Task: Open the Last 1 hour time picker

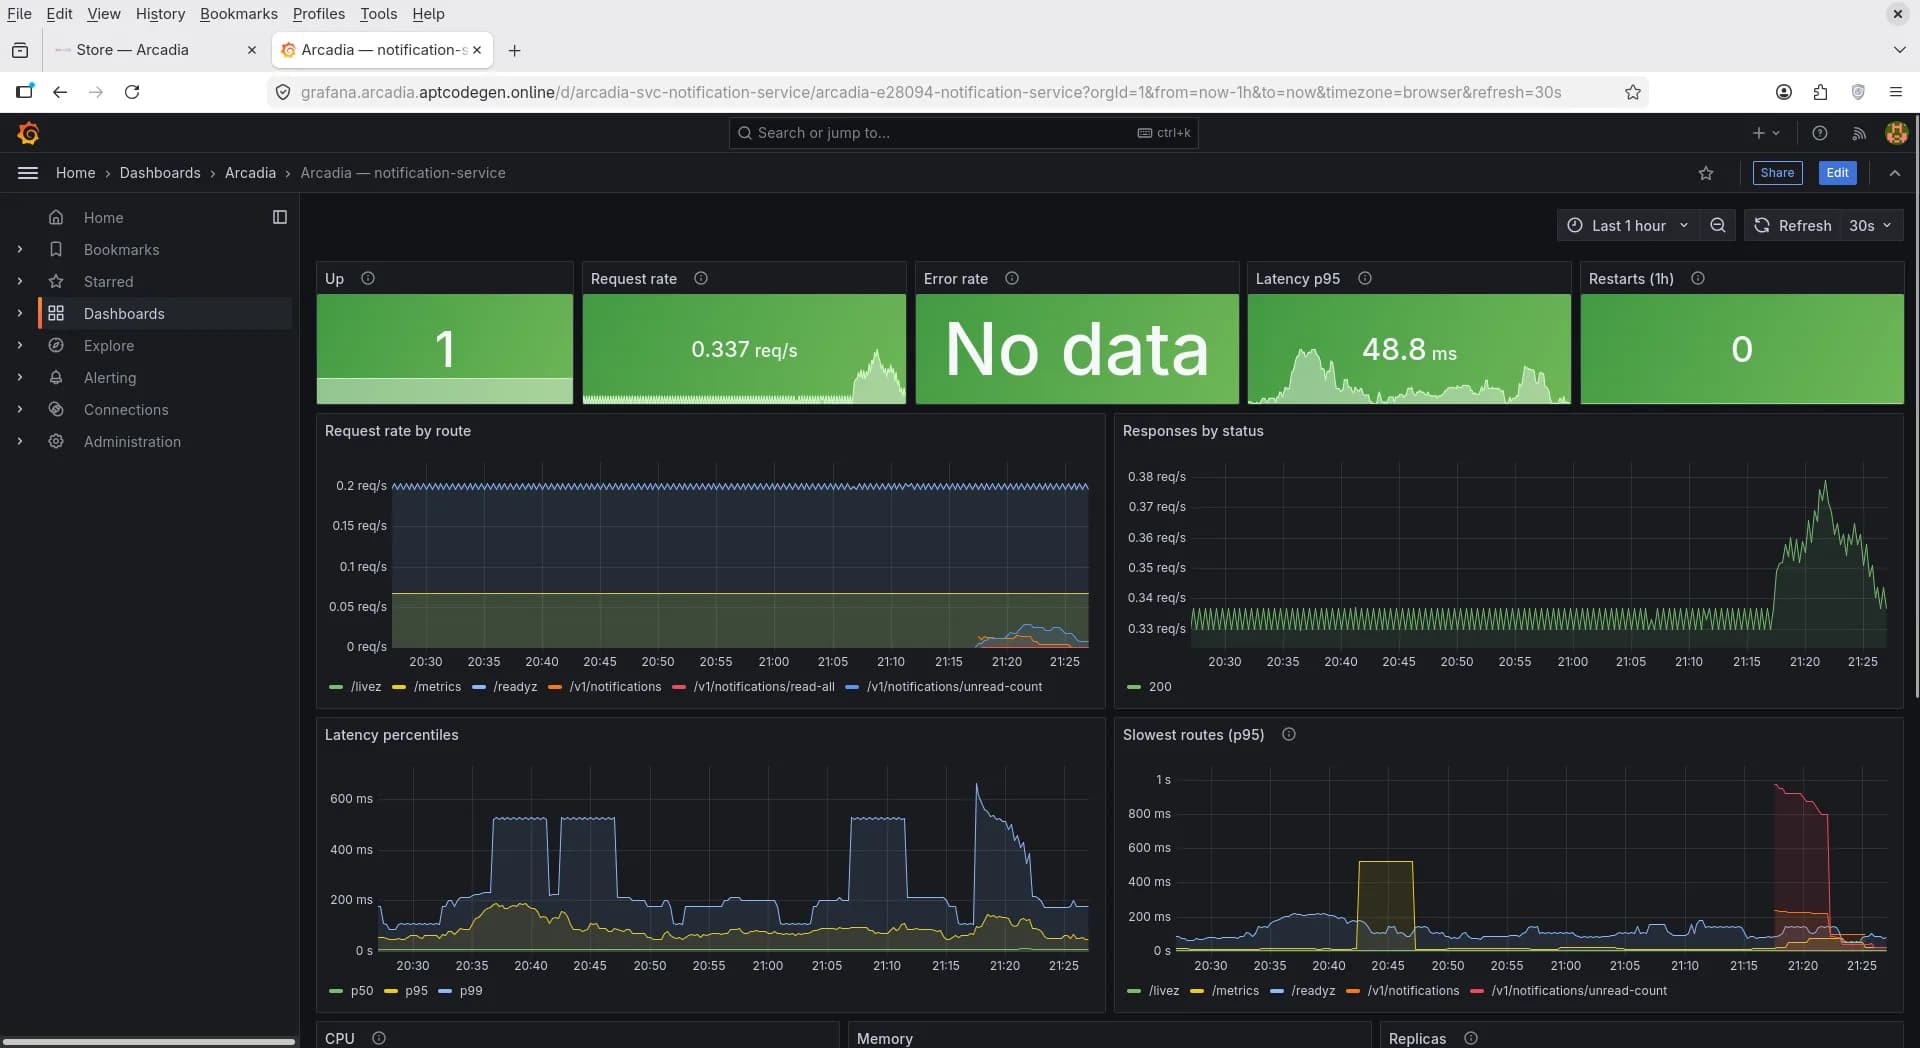Action: click(x=1628, y=226)
